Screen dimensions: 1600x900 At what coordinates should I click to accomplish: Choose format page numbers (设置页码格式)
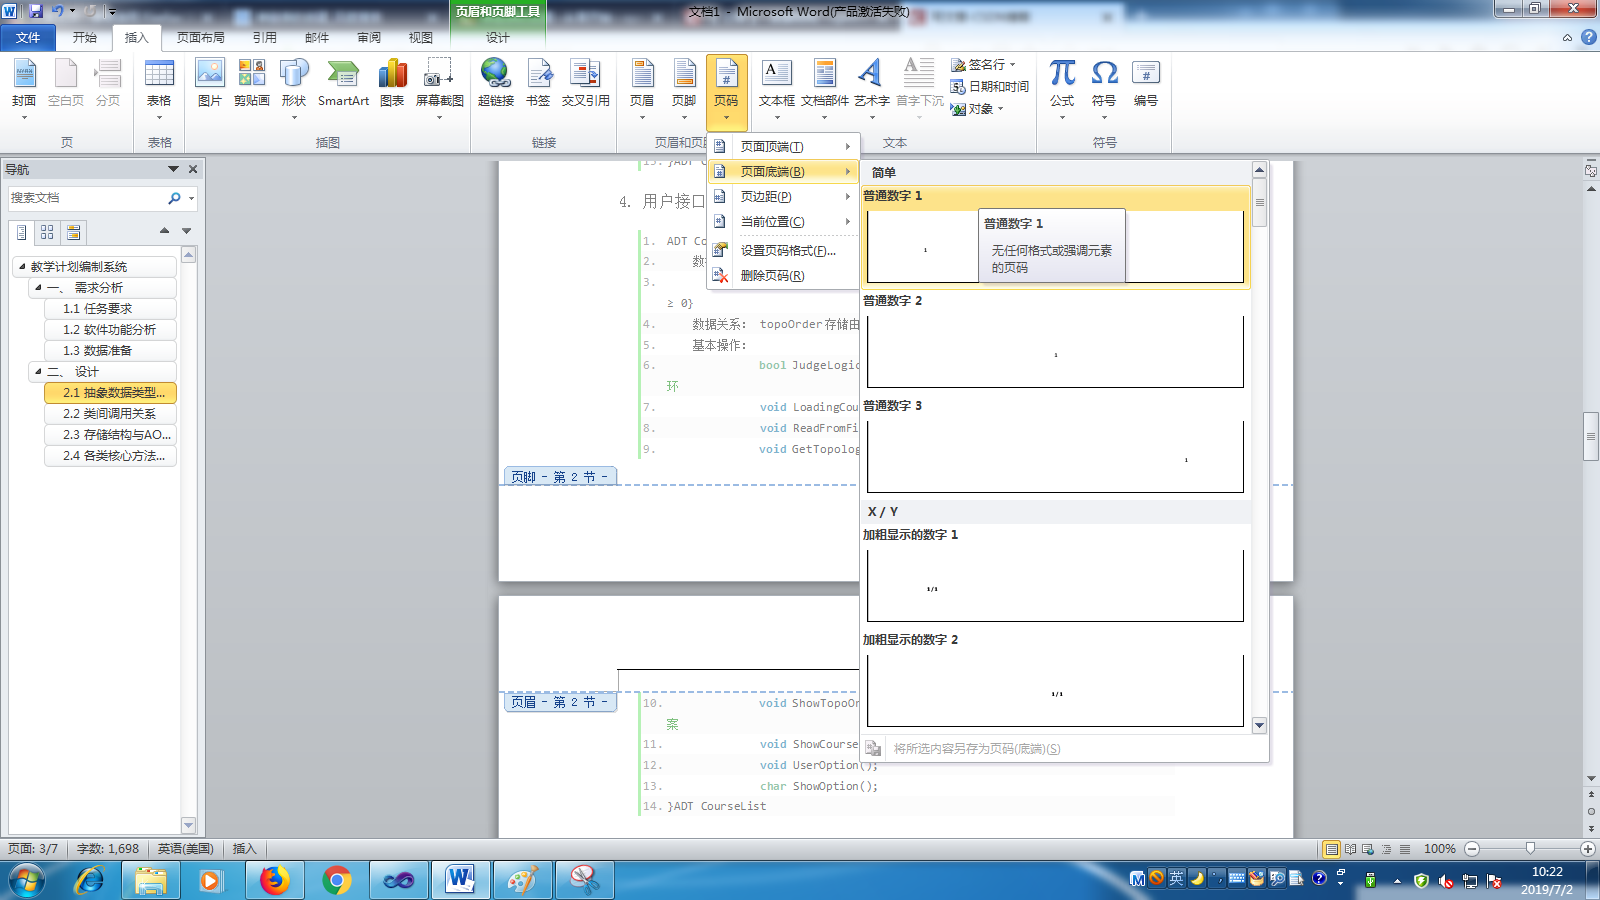(x=783, y=251)
